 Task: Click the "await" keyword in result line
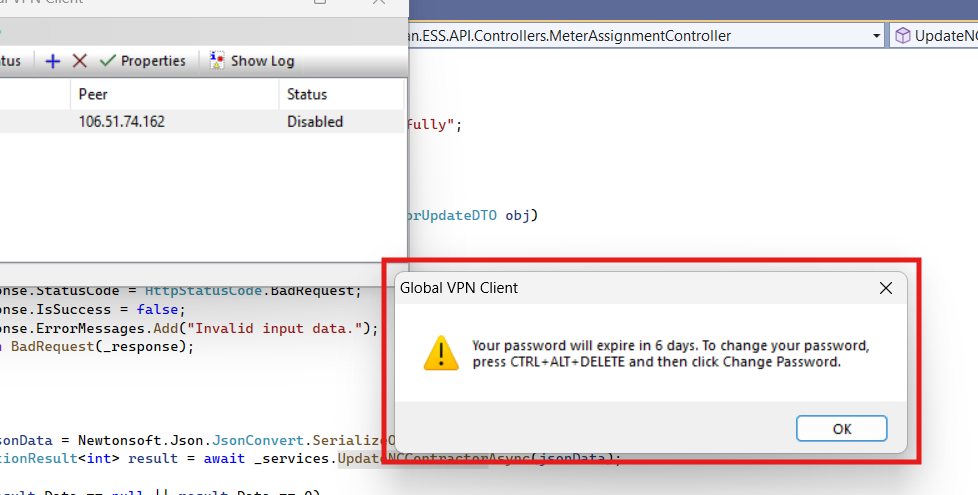click(224, 459)
